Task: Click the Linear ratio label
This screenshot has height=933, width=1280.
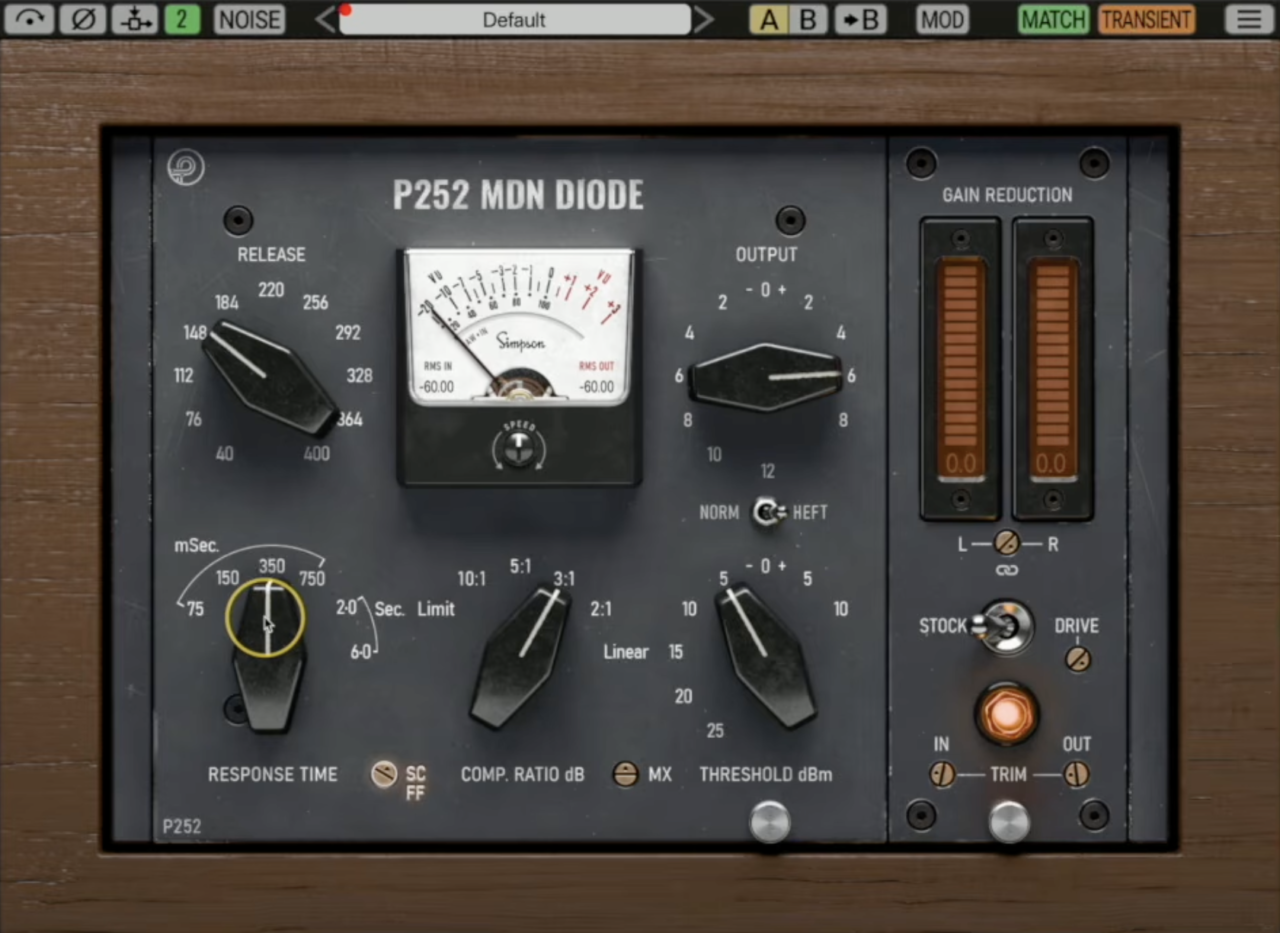Action: click(626, 652)
